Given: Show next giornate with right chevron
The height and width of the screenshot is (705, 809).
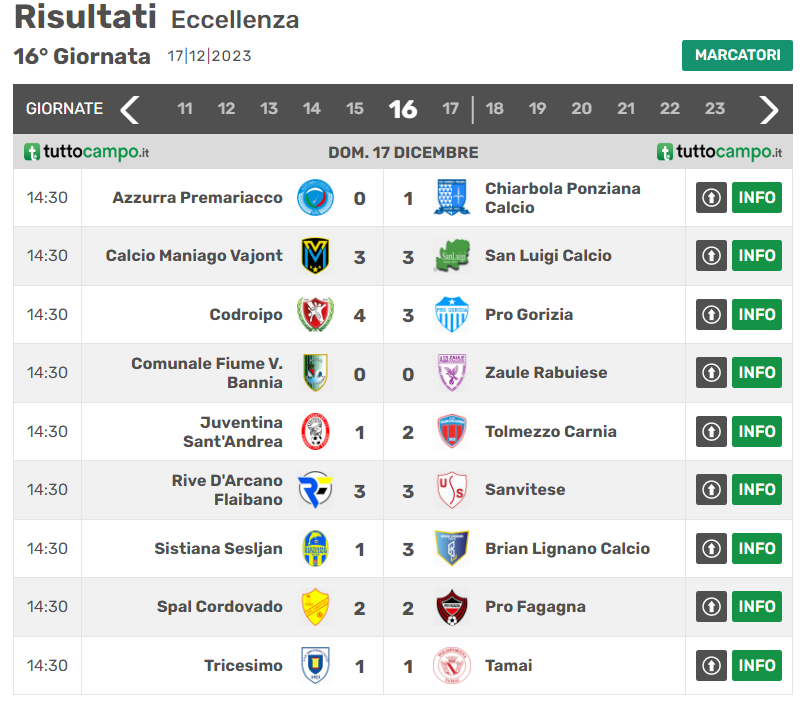Looking at the screenshot, I should pyautogui.click(x=769, y=109).
